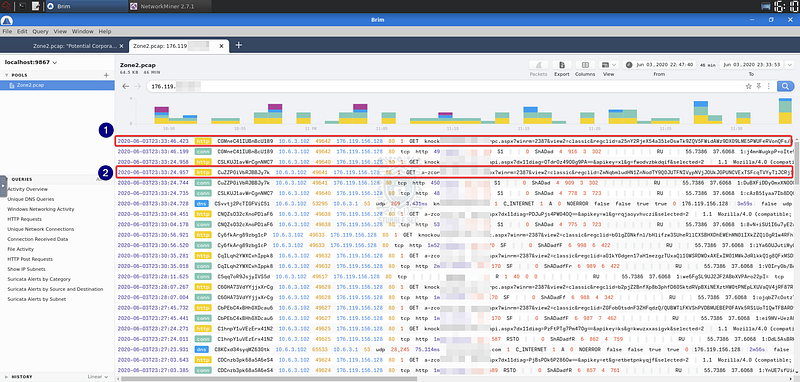Open the Window menu
The width and height of the screenshot is (800, 382).
(x=83, y=31)
